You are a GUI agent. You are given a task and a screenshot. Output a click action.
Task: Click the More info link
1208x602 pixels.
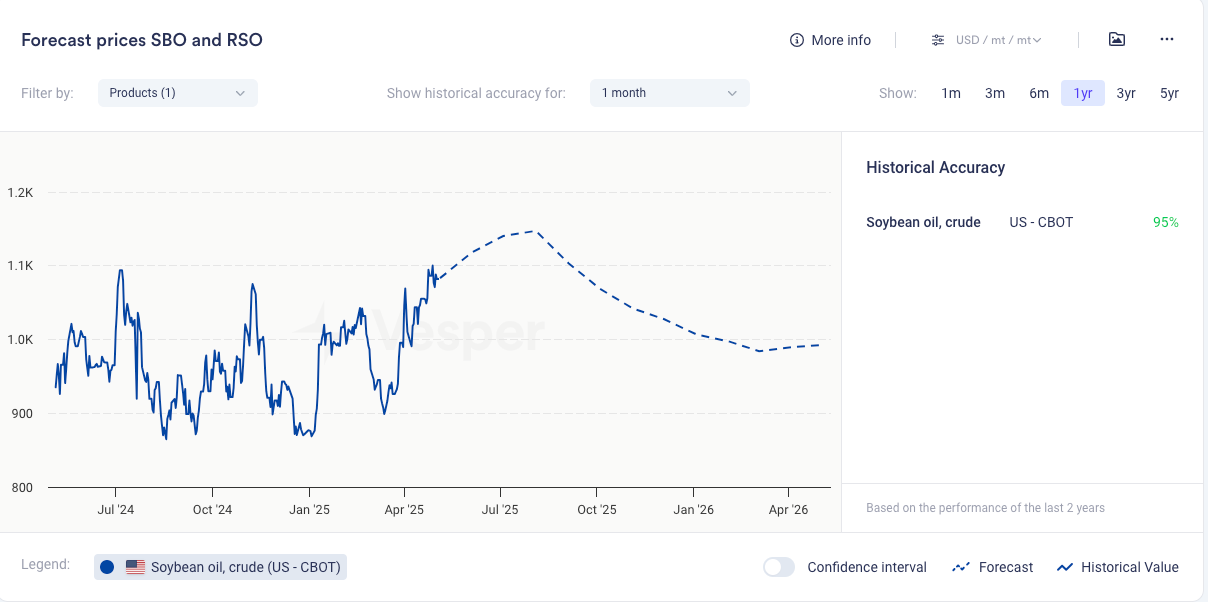coord(841,40)
